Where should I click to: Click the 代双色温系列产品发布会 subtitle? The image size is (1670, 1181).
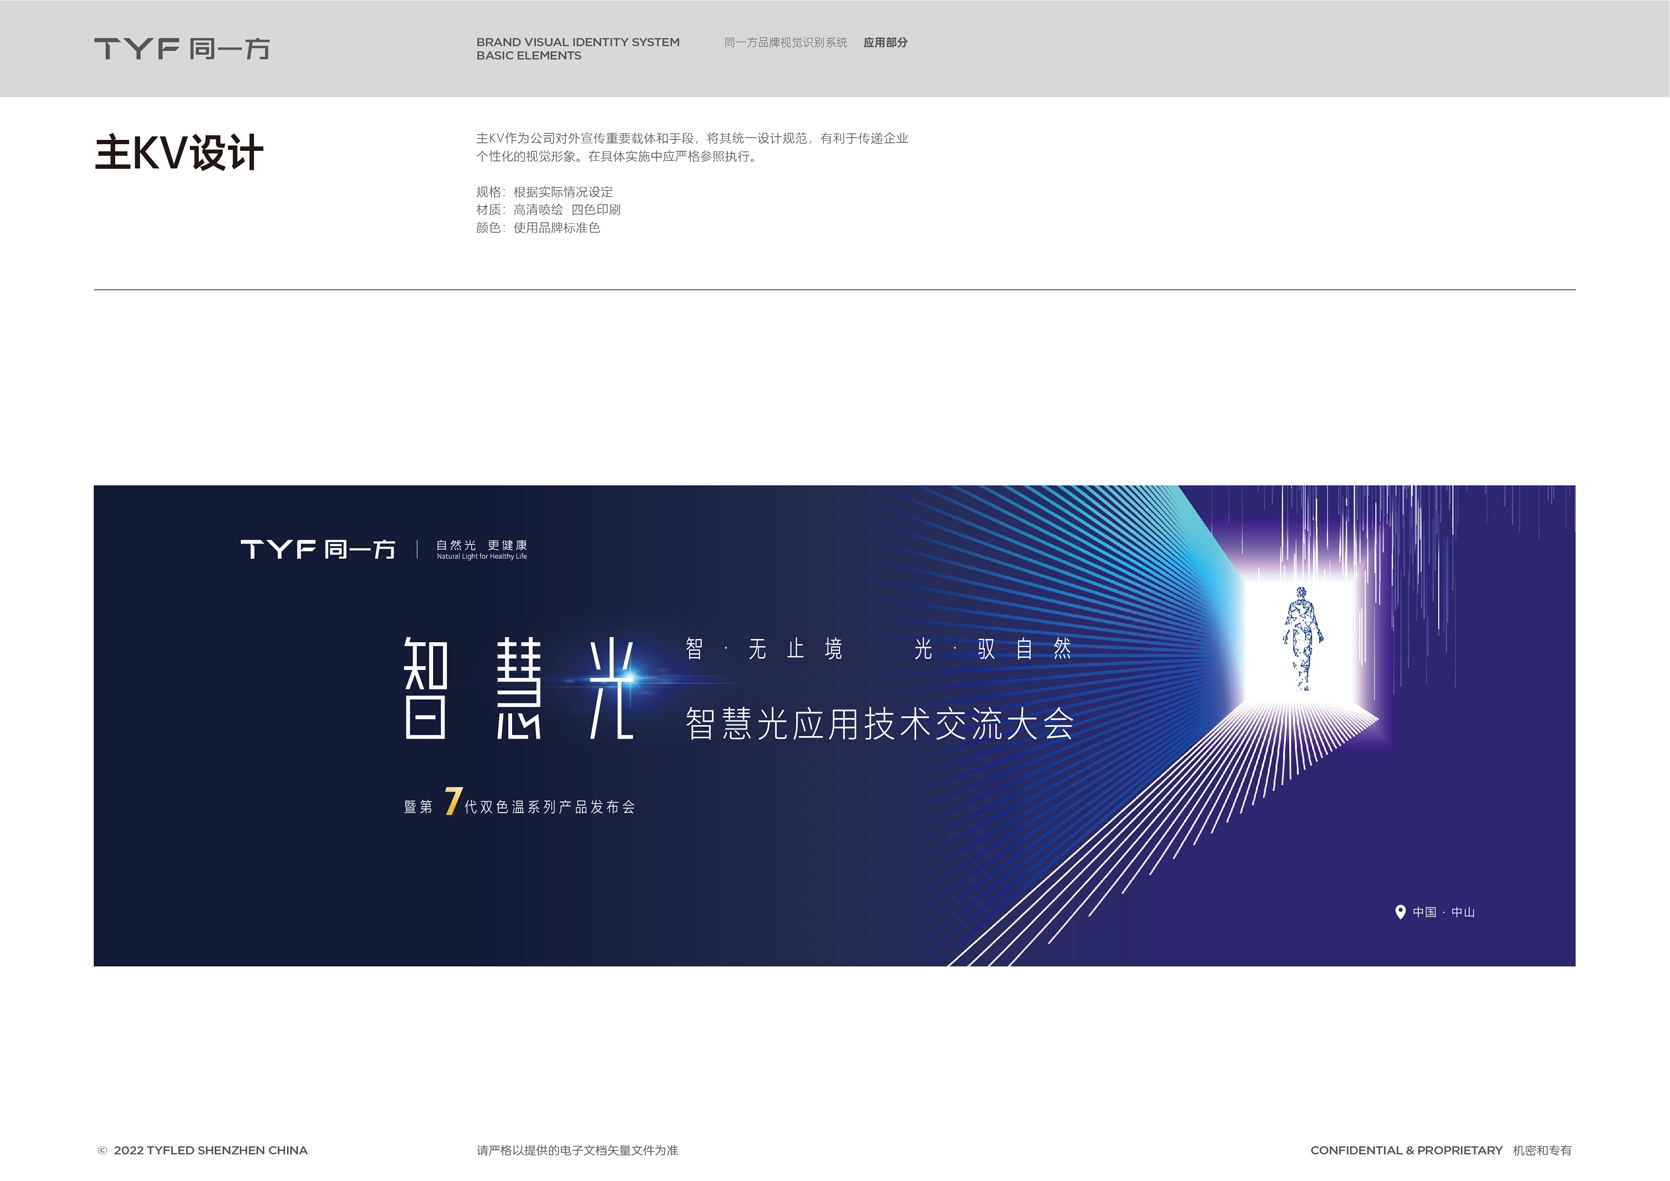point(550,807)
